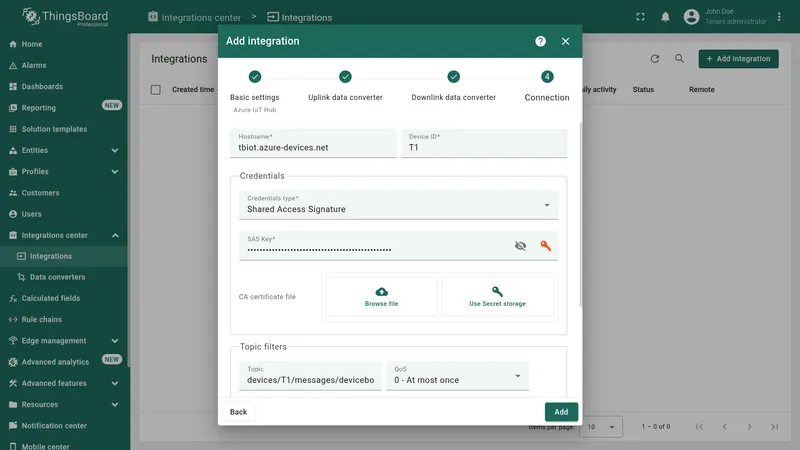Click John Doe user avatar
This screenshot has width=800, height=450.
tap(691, 17)
